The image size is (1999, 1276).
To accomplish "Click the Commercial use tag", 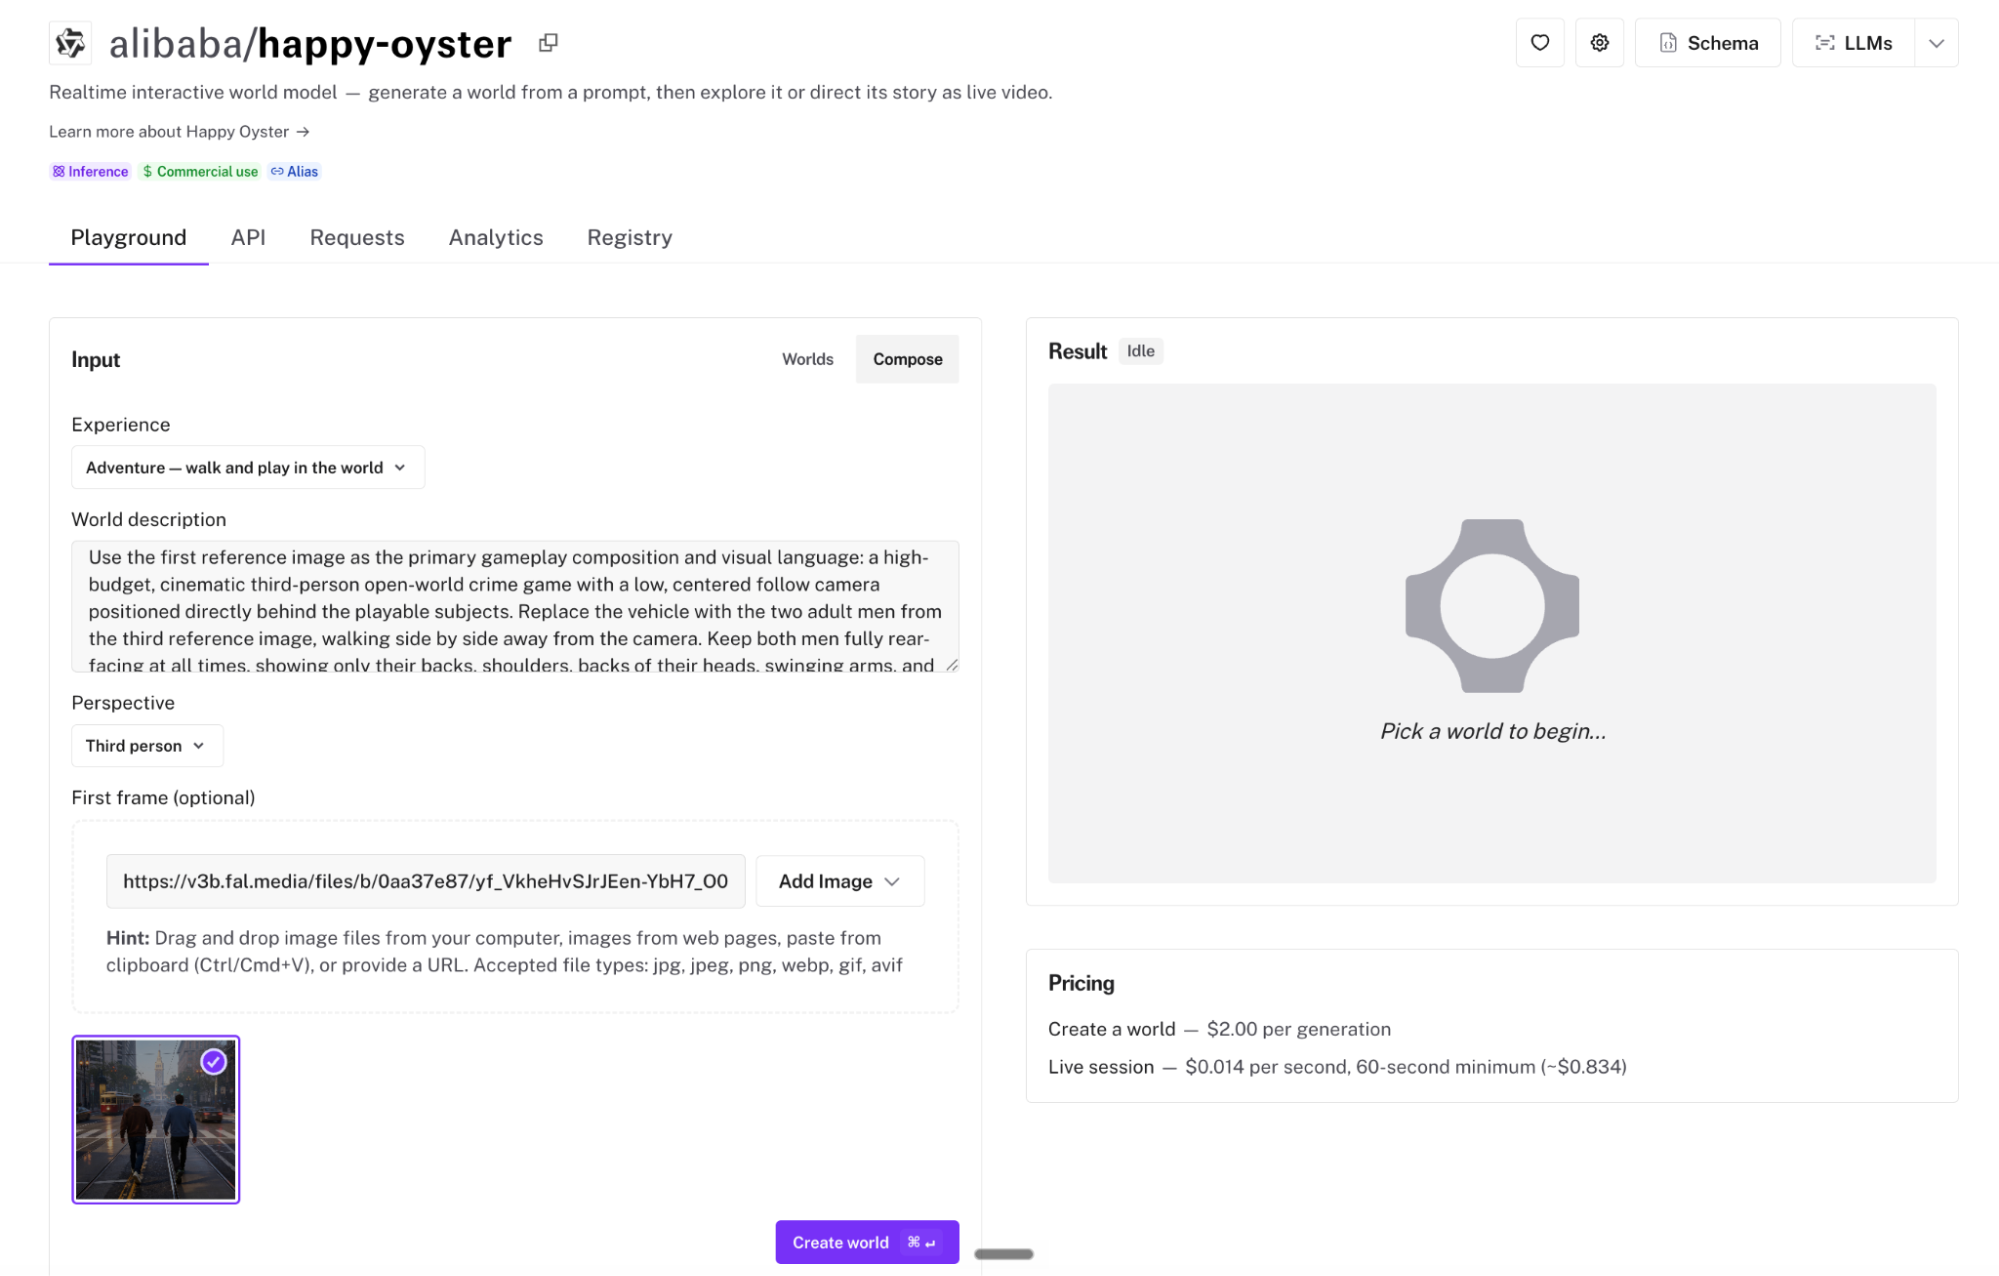I will (x=200, y=172).
